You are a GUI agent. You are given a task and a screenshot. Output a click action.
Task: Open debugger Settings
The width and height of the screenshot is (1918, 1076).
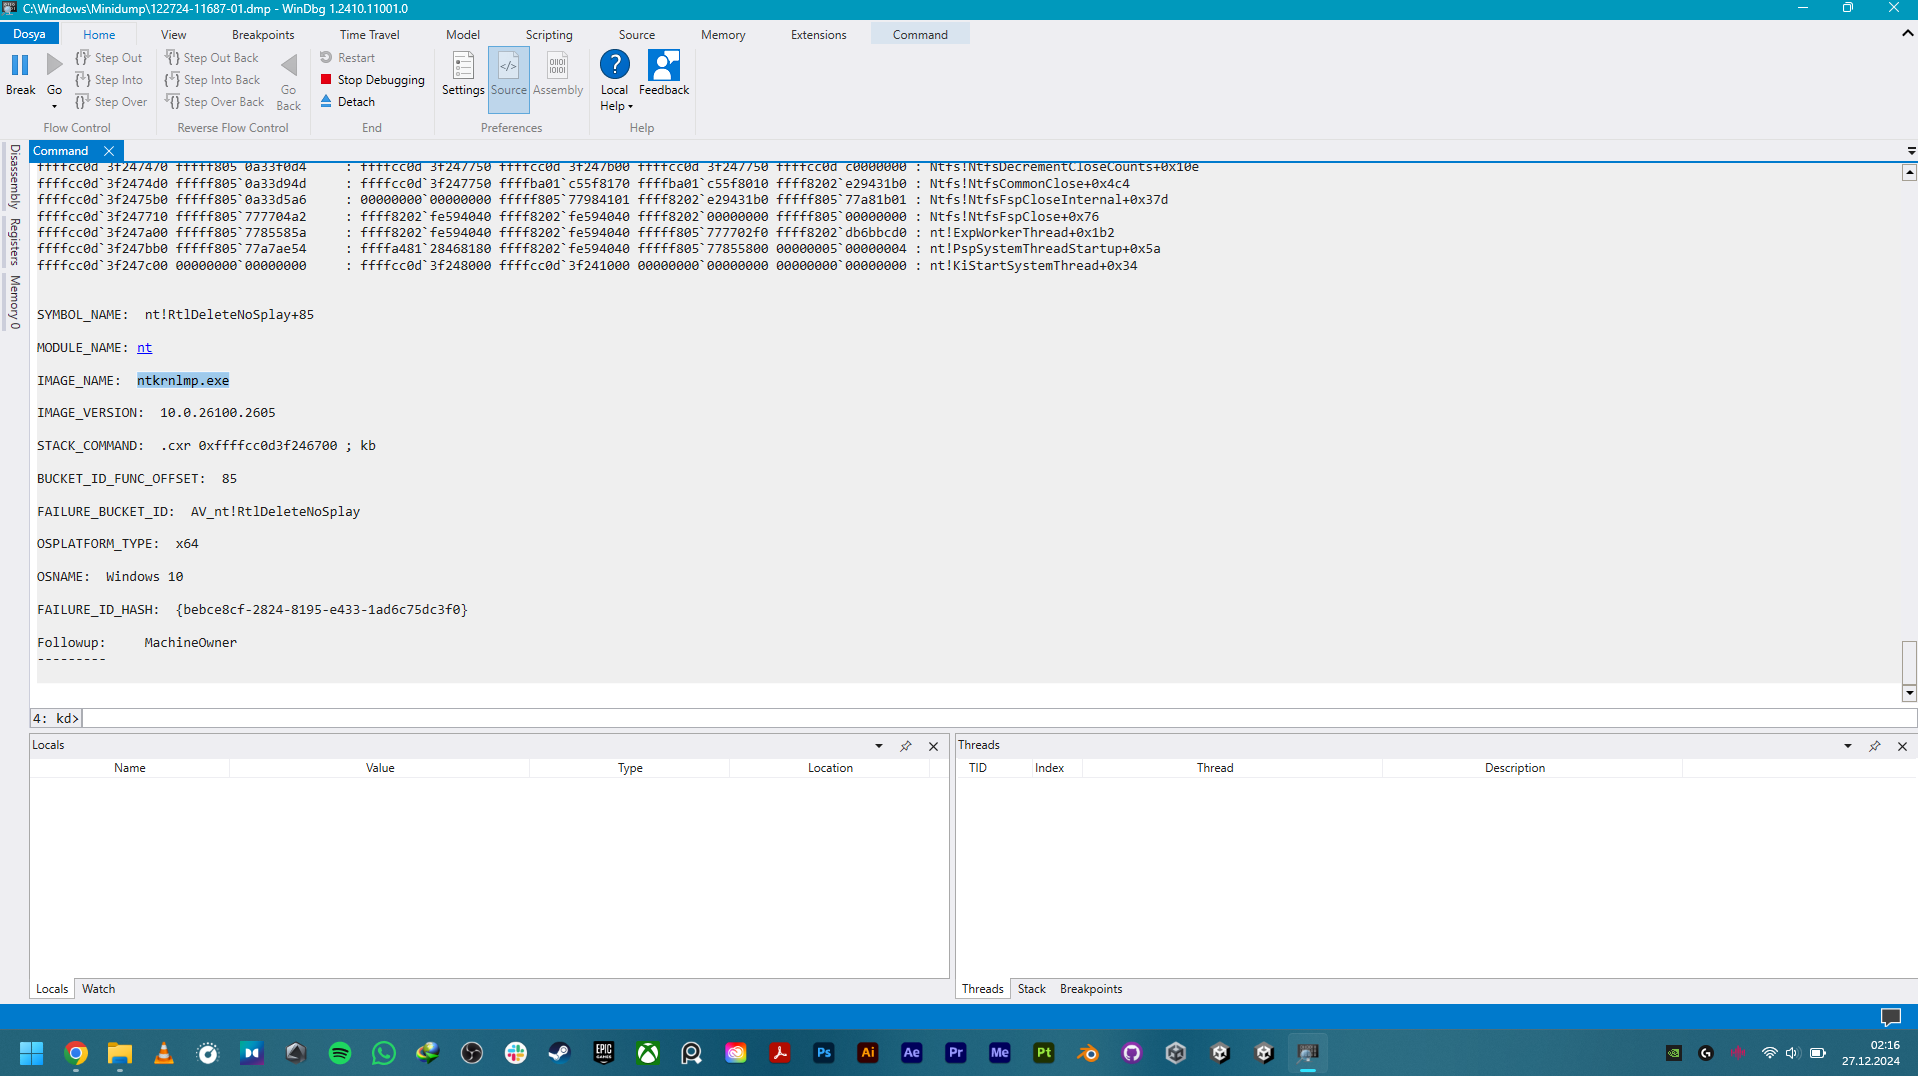463,75
